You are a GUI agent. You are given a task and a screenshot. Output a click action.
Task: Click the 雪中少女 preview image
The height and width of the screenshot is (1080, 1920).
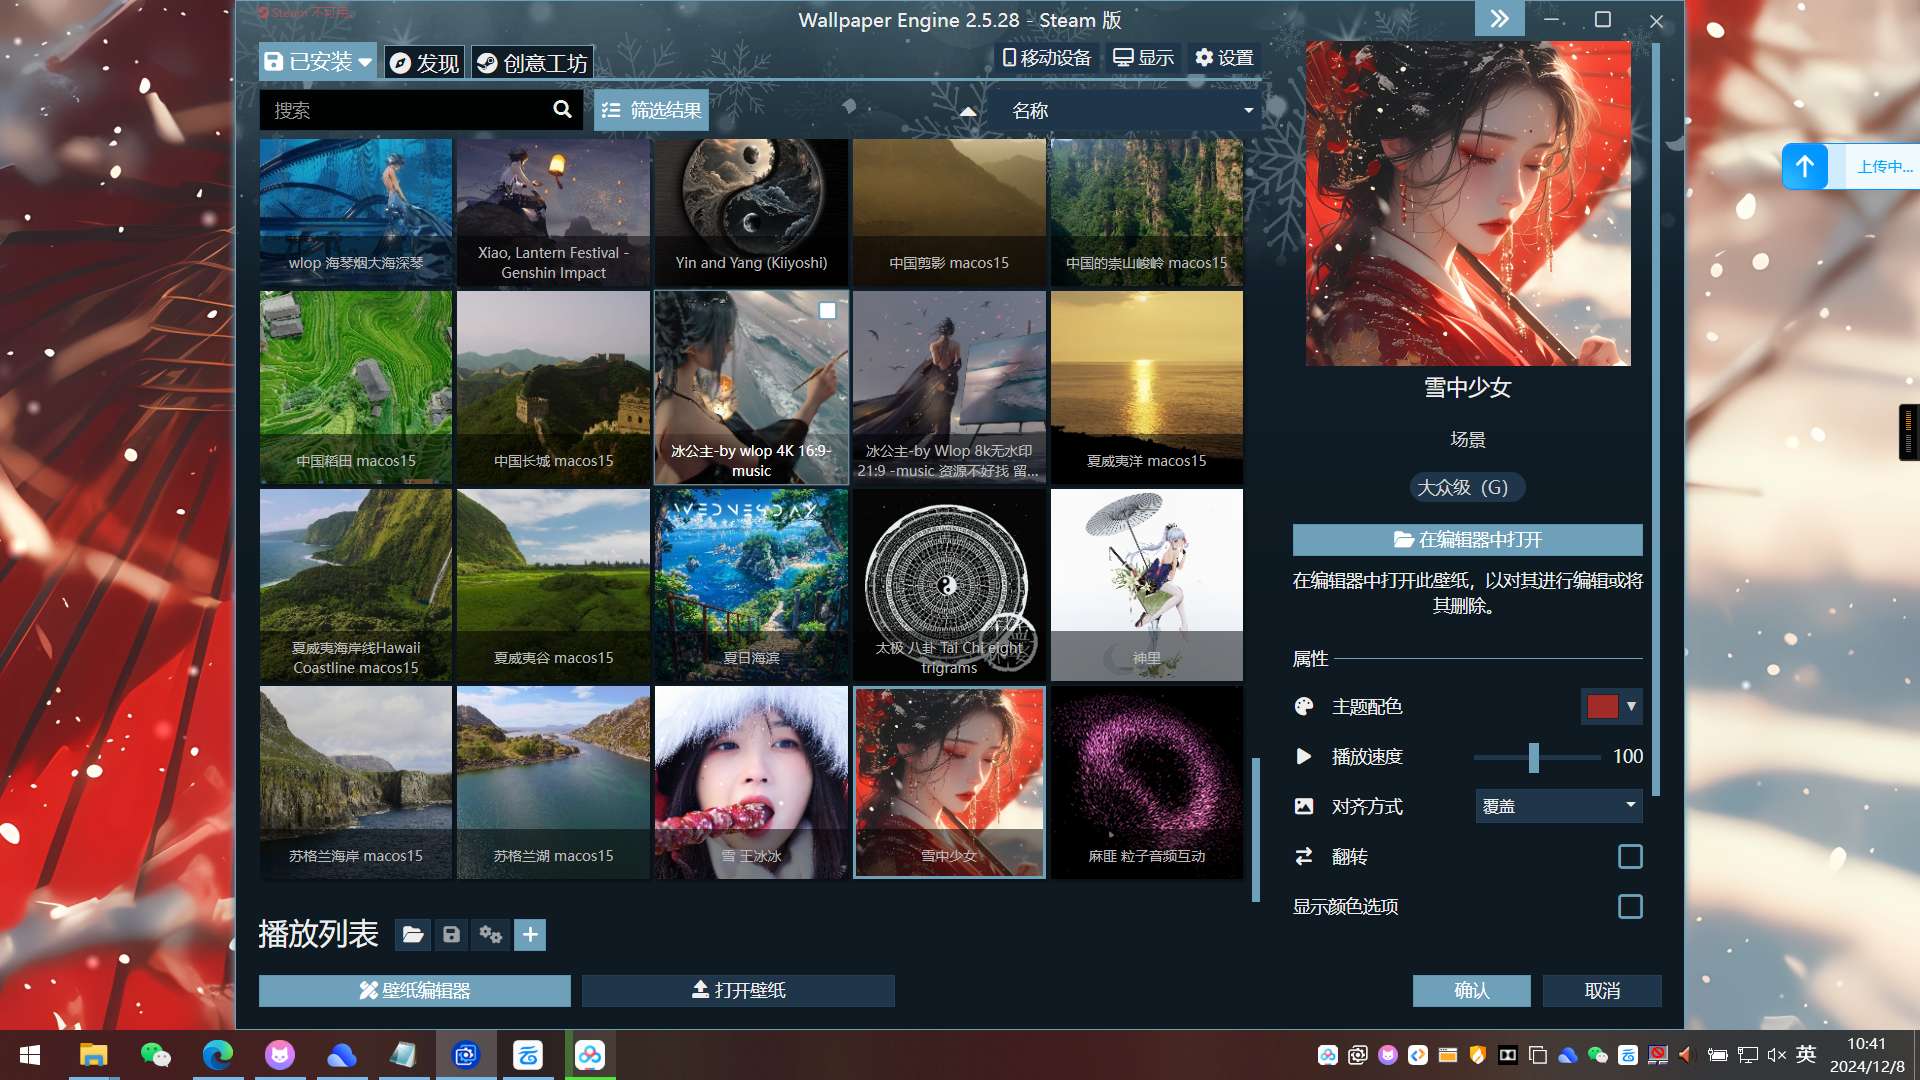[x=1467, y=204]
